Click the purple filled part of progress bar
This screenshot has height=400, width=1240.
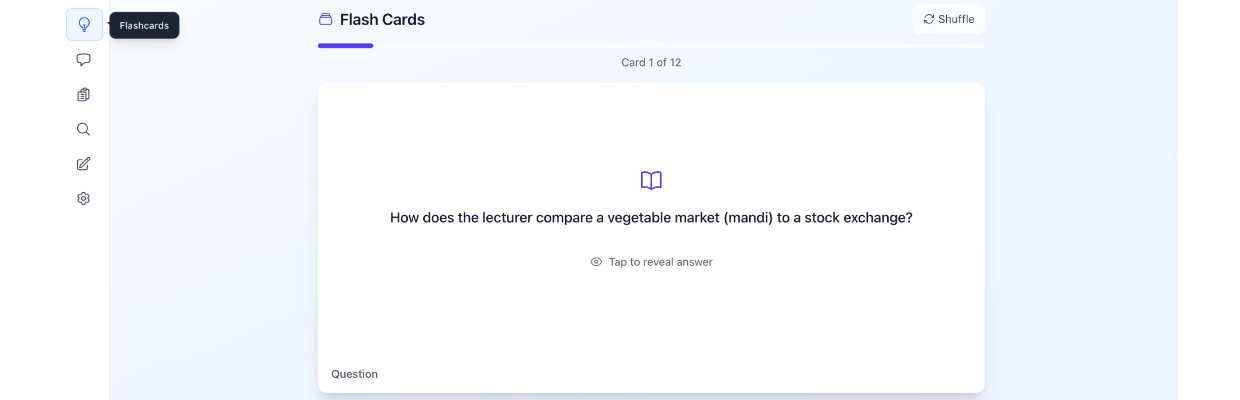pos(345,45)
